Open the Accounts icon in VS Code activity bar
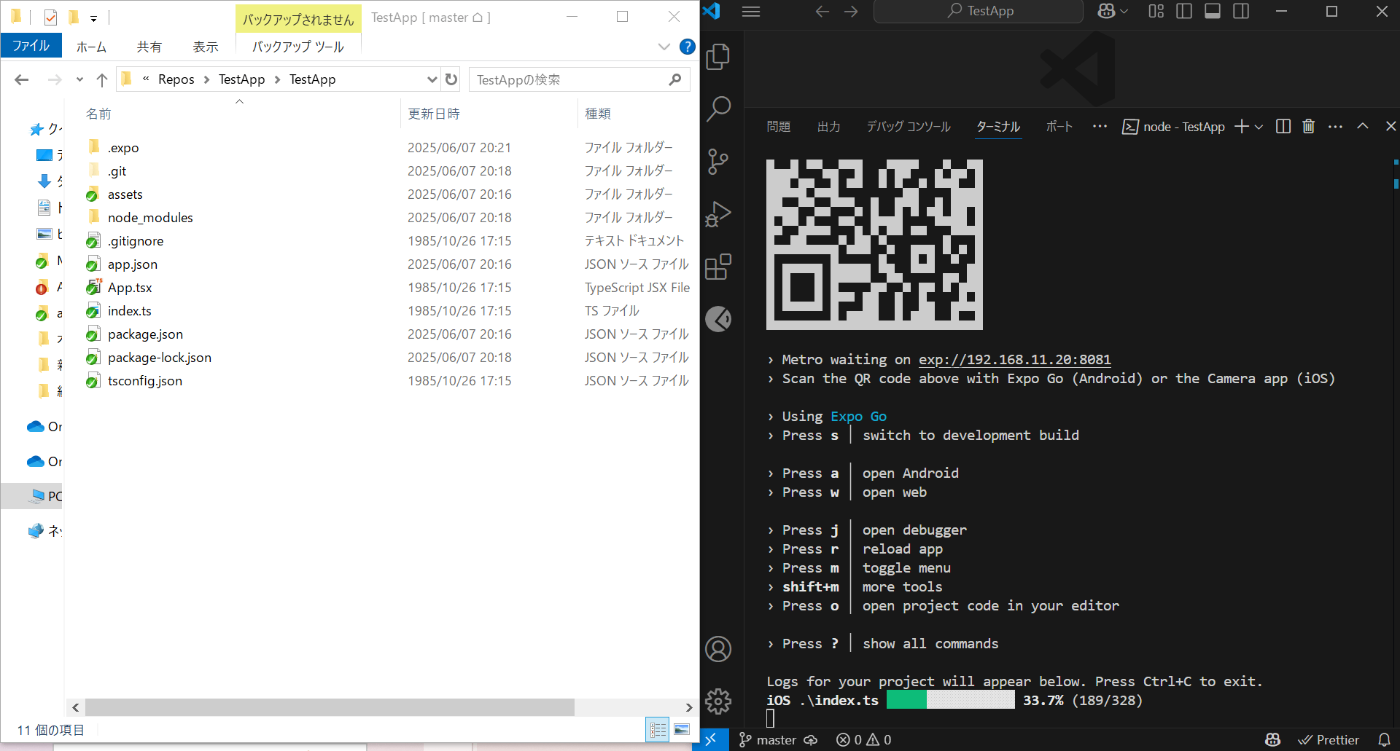Image resolution: width=1400 pixels, height=751 pixels. 718,648
